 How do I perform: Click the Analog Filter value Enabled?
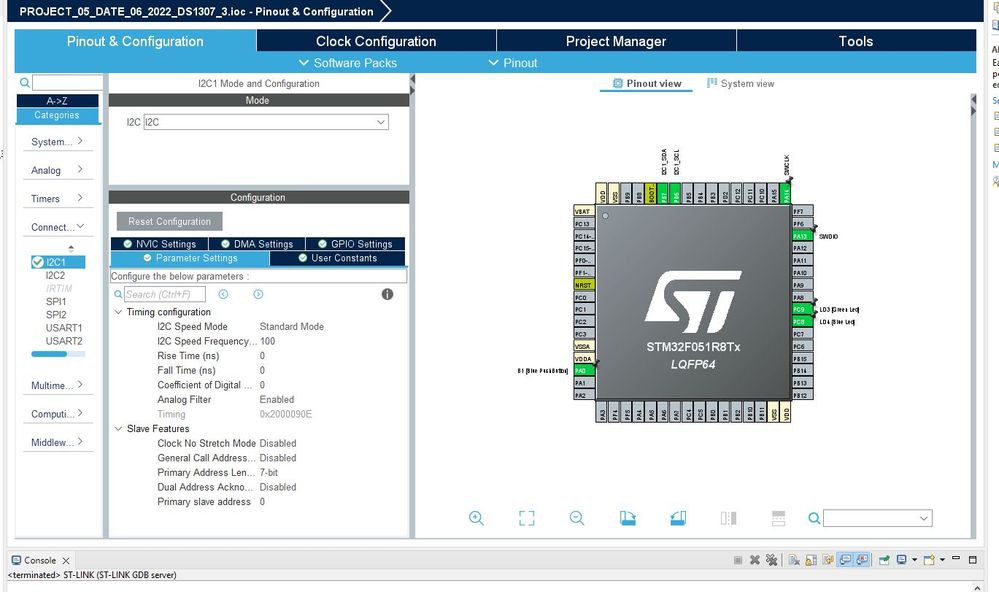click(277, 400)
